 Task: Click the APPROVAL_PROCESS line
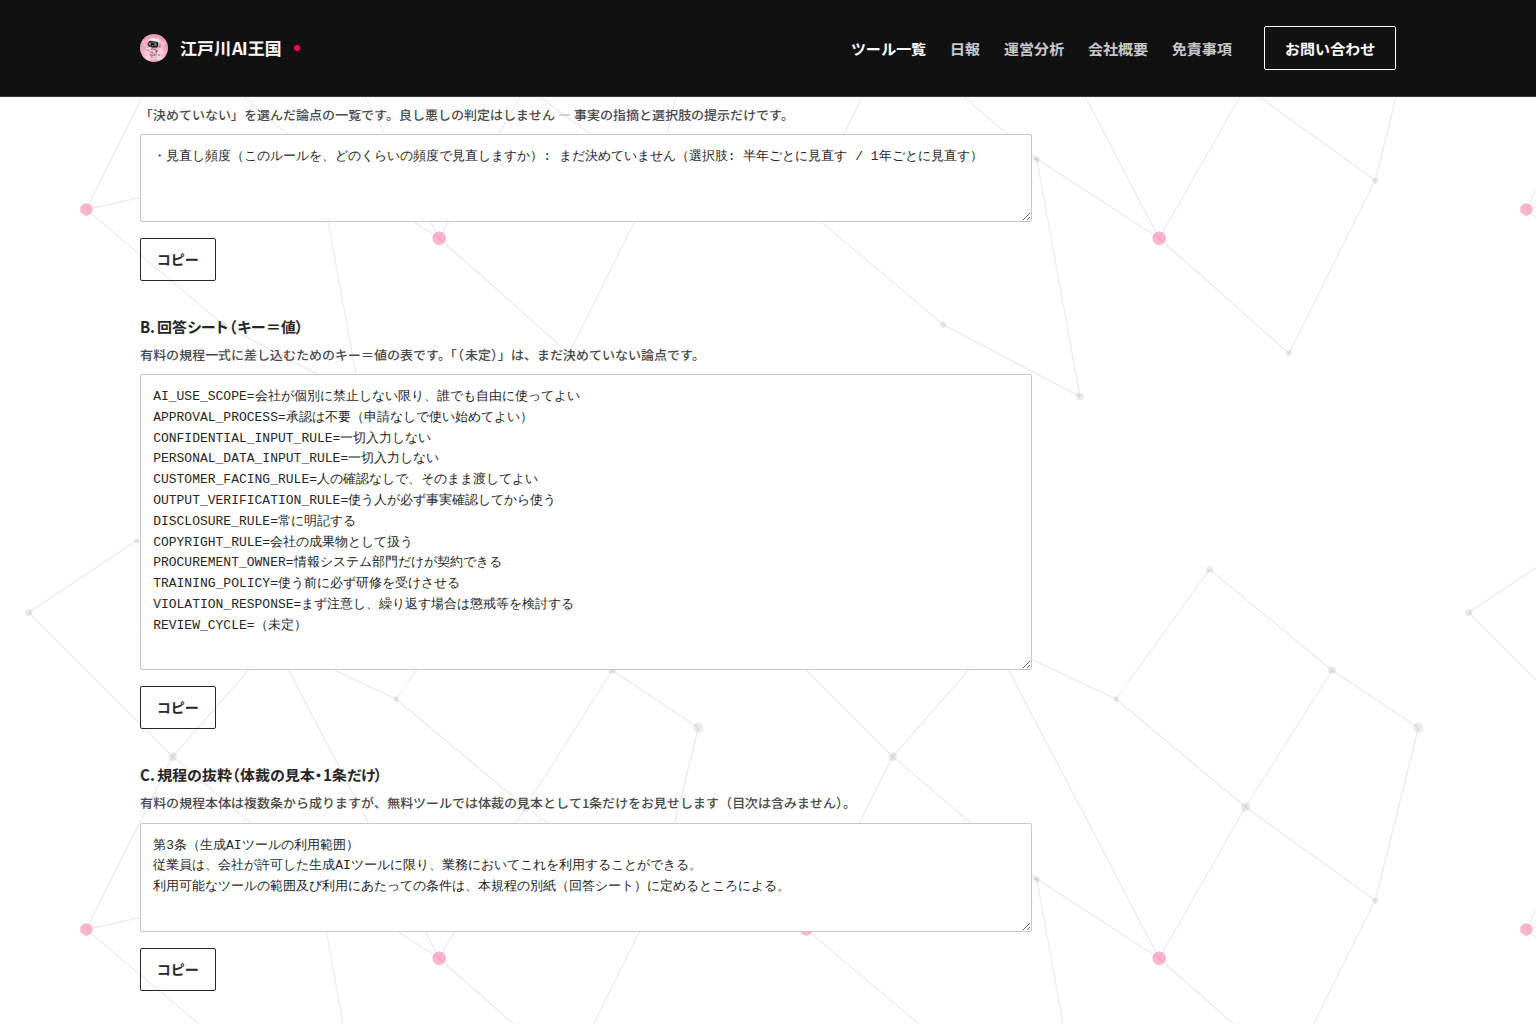[340, 417]
